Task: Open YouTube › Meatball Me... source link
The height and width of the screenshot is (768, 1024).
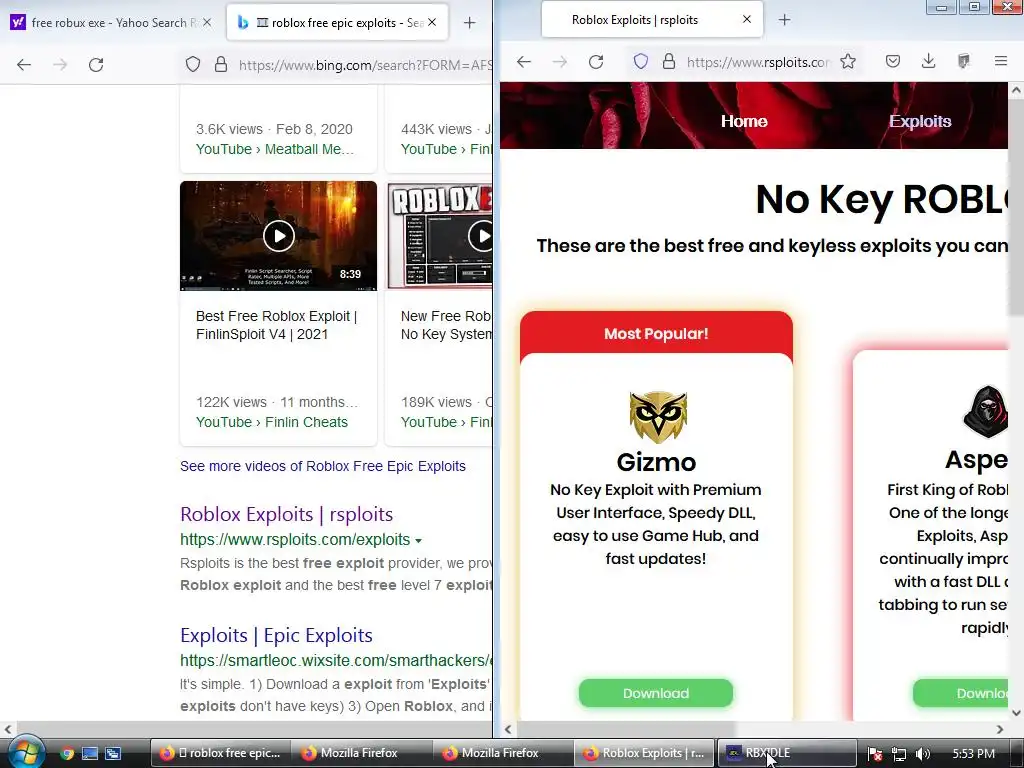Action: coord(275,149)
